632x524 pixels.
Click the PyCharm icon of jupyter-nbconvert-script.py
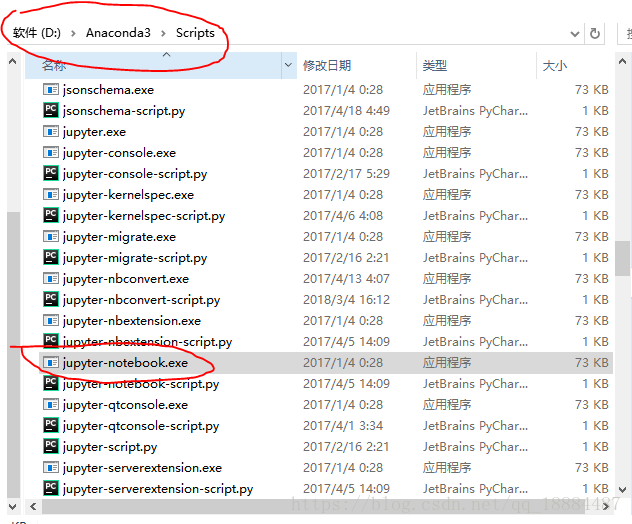(51, 299)
